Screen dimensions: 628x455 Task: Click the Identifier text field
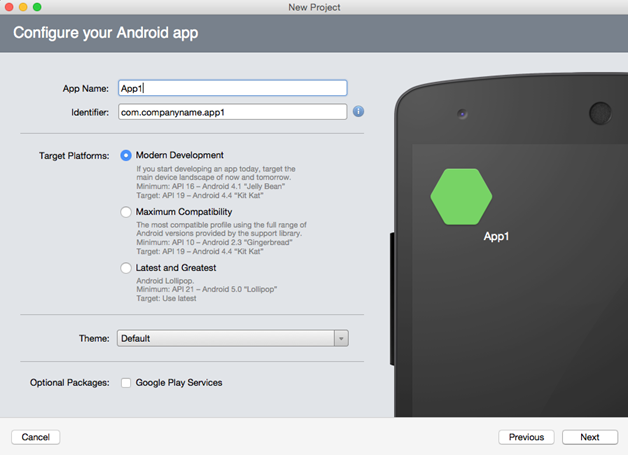tap(231, 112)
